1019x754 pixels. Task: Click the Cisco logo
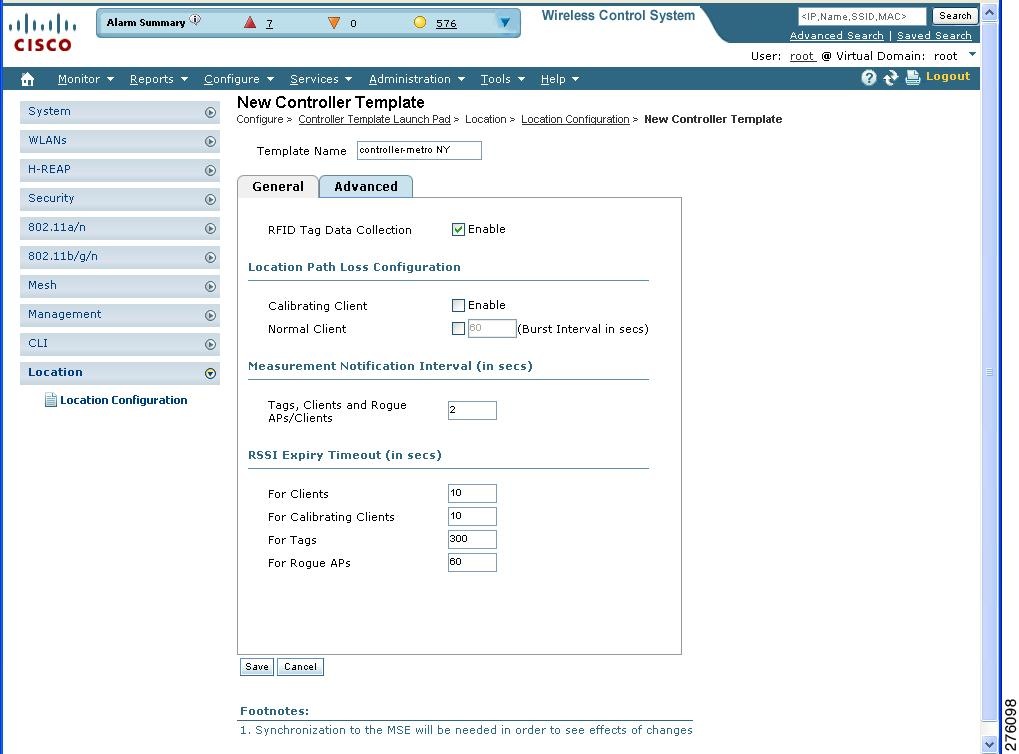pos(43,33)
